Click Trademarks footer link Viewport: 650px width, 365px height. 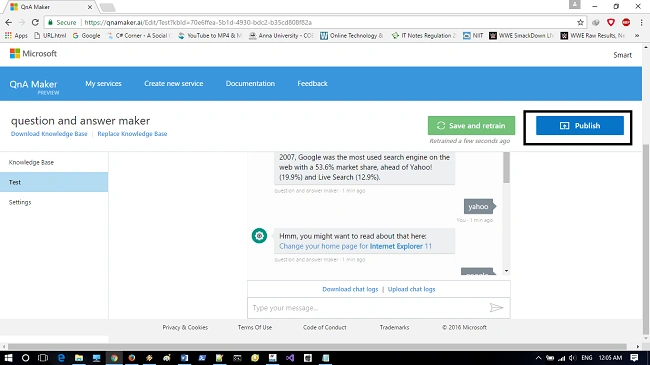click(x=394, y=327)
